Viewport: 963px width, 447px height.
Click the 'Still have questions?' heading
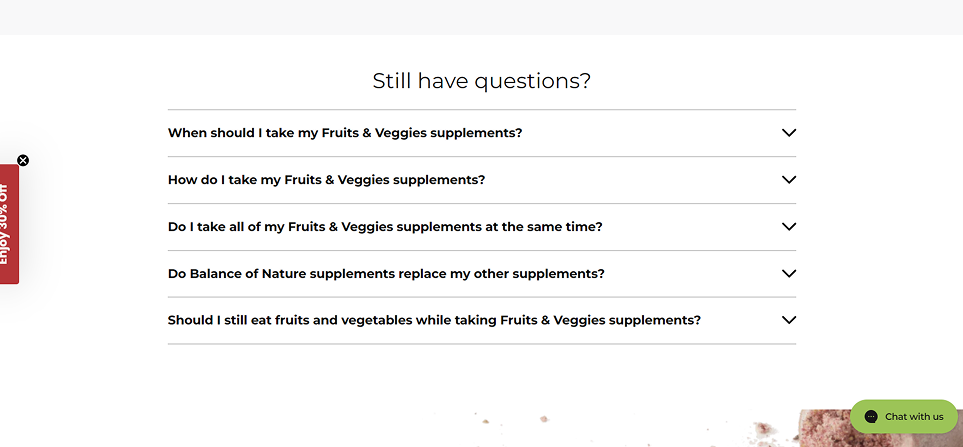(481, 81)
